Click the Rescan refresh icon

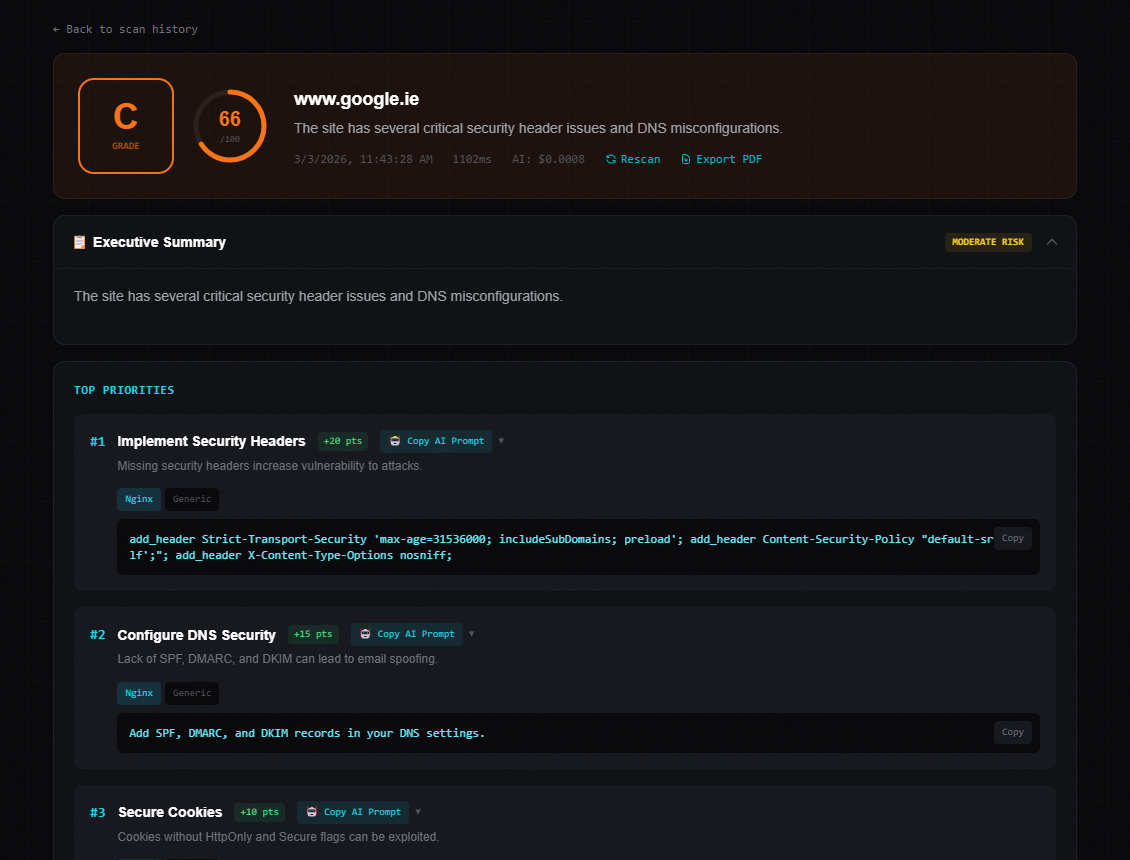pyautogui.click(x=610, y=159)
